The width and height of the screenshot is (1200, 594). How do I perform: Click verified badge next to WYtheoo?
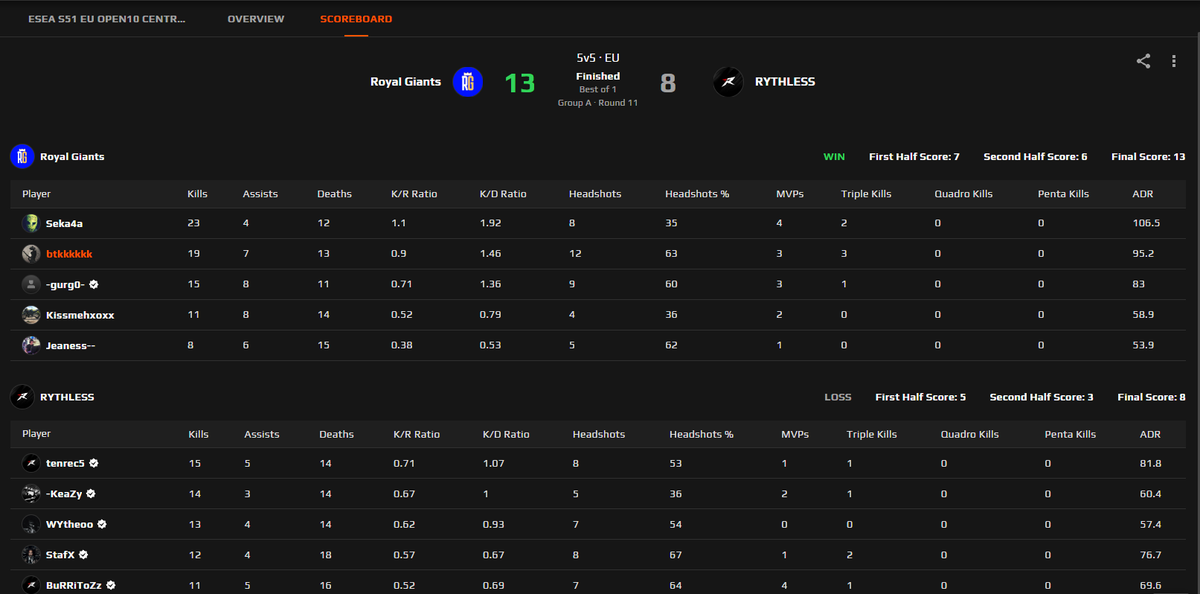[x=102, y=524]
